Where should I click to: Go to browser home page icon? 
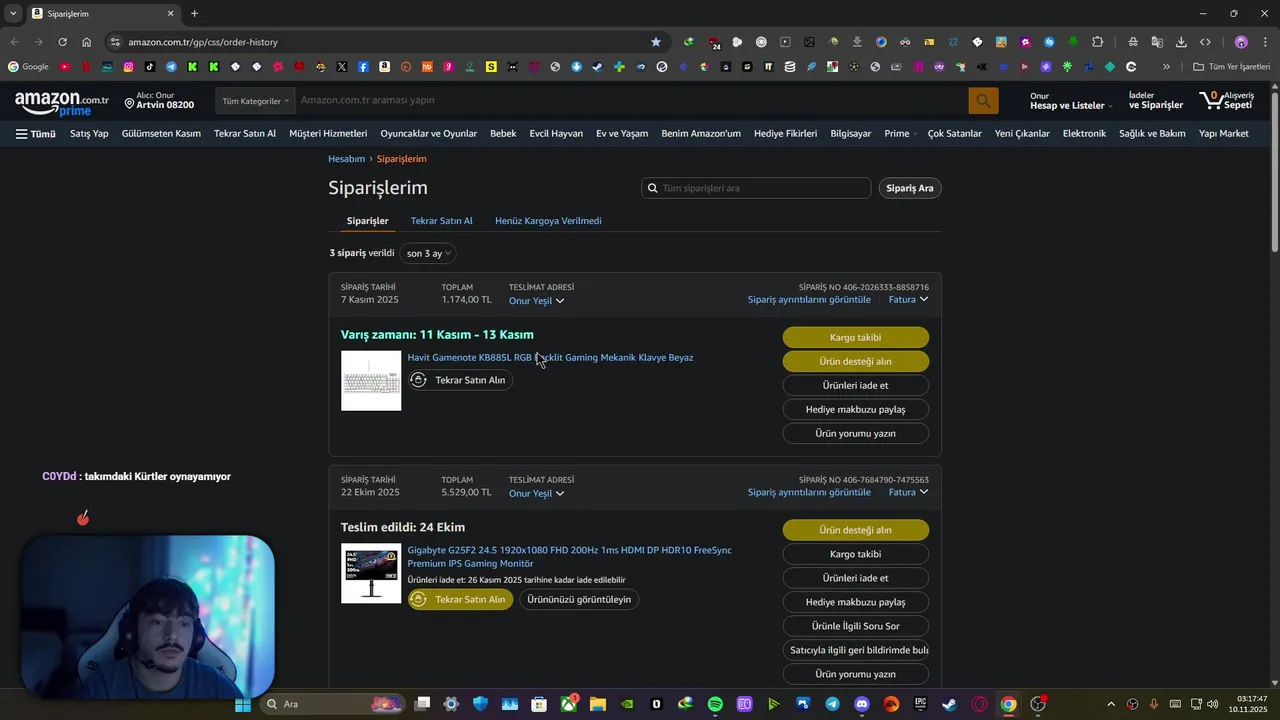(x=86, y=42)
